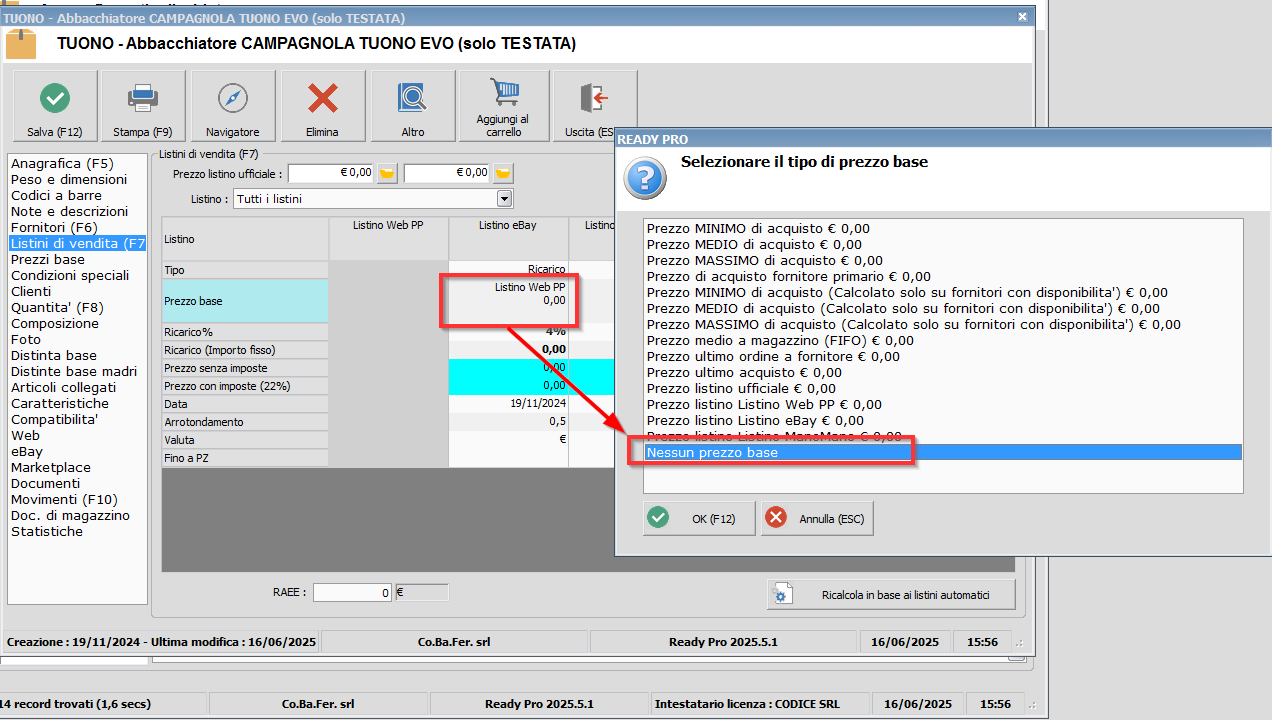Open the Statistiche section

coord(47,531)
